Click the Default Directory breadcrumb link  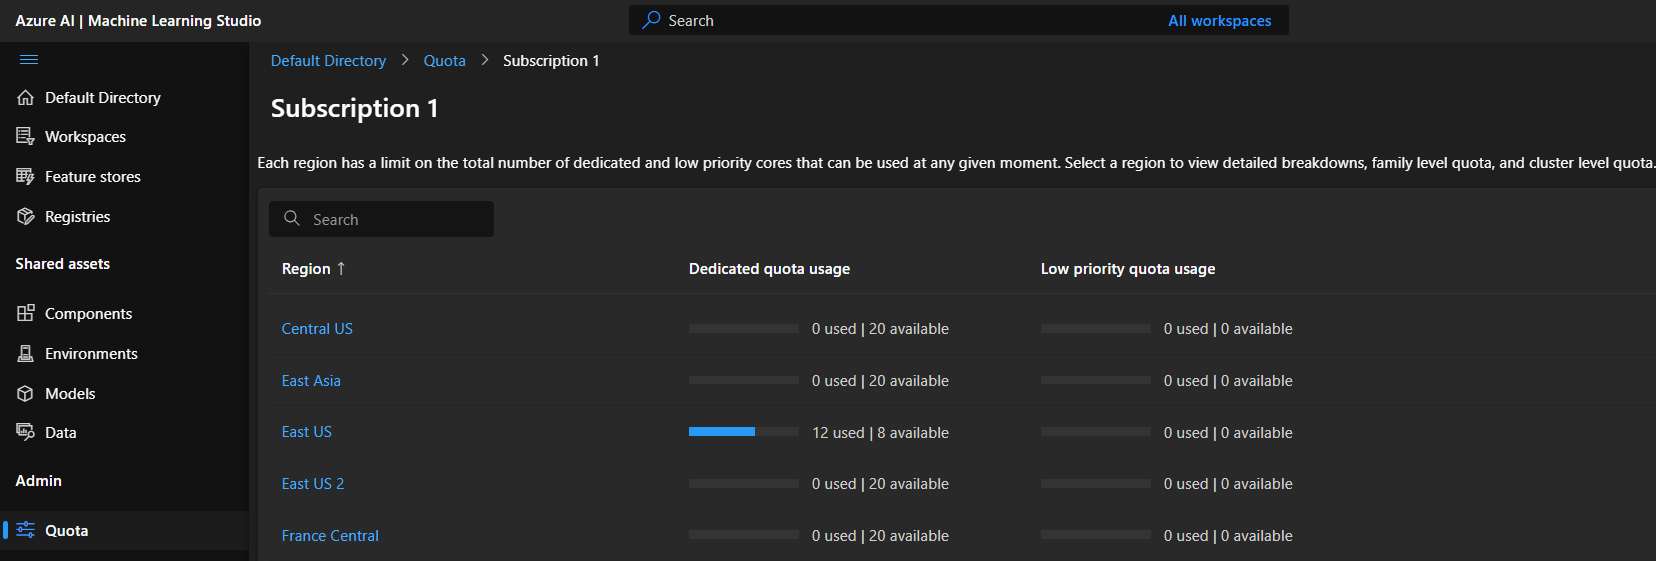tap(328, 61)
